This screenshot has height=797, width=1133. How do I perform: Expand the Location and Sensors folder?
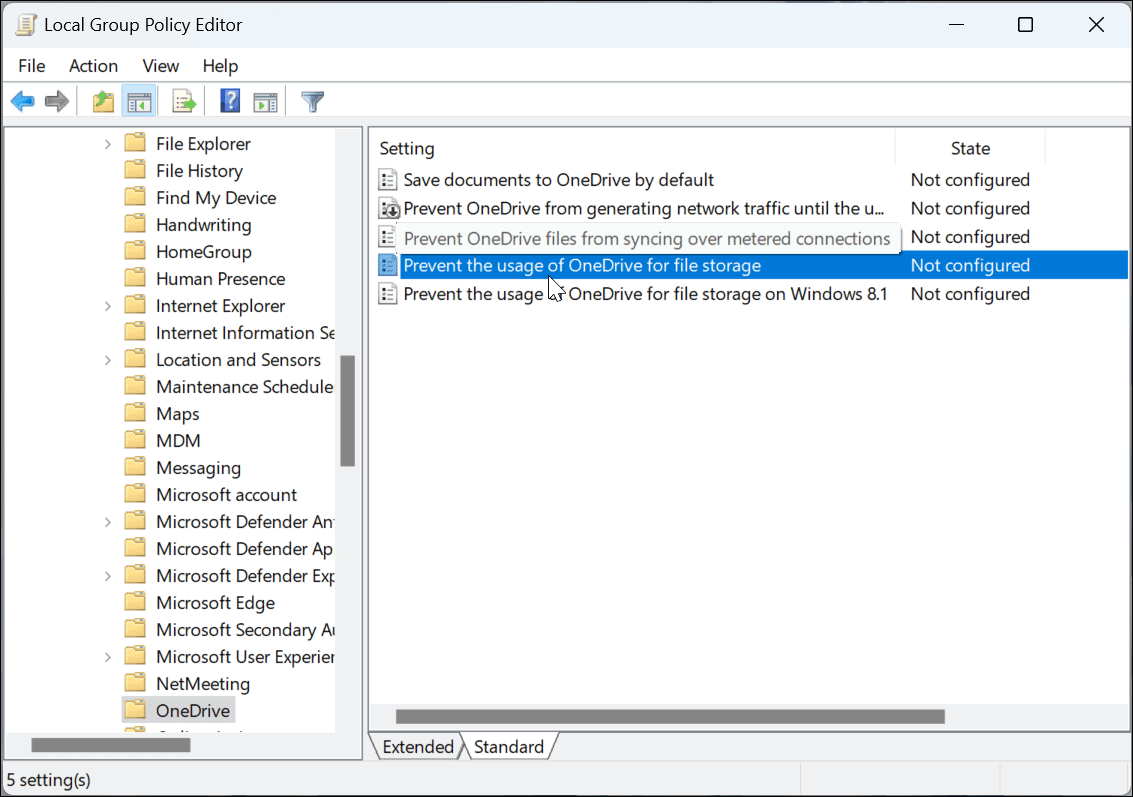tap(108, 360)
